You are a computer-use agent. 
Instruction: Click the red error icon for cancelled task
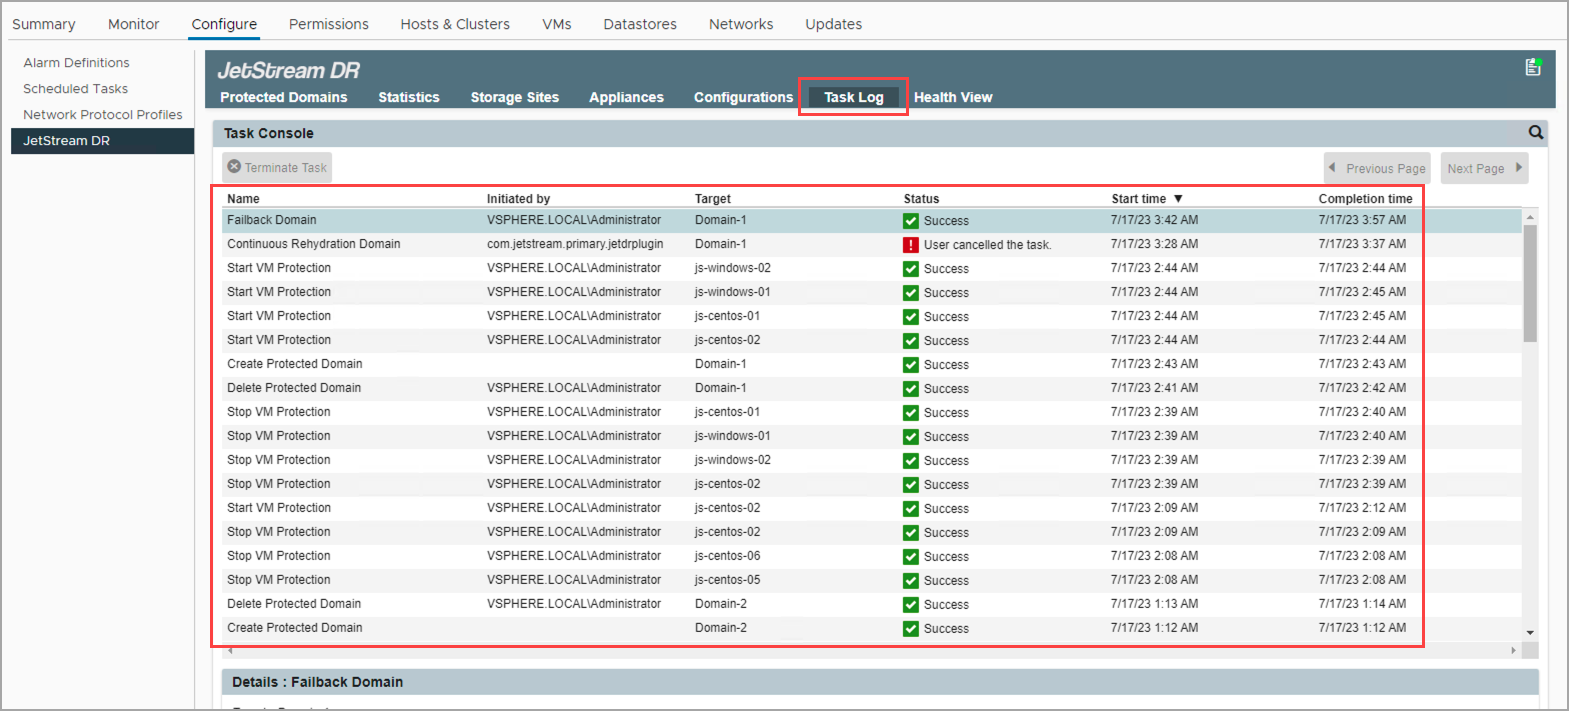pos(911,245)
